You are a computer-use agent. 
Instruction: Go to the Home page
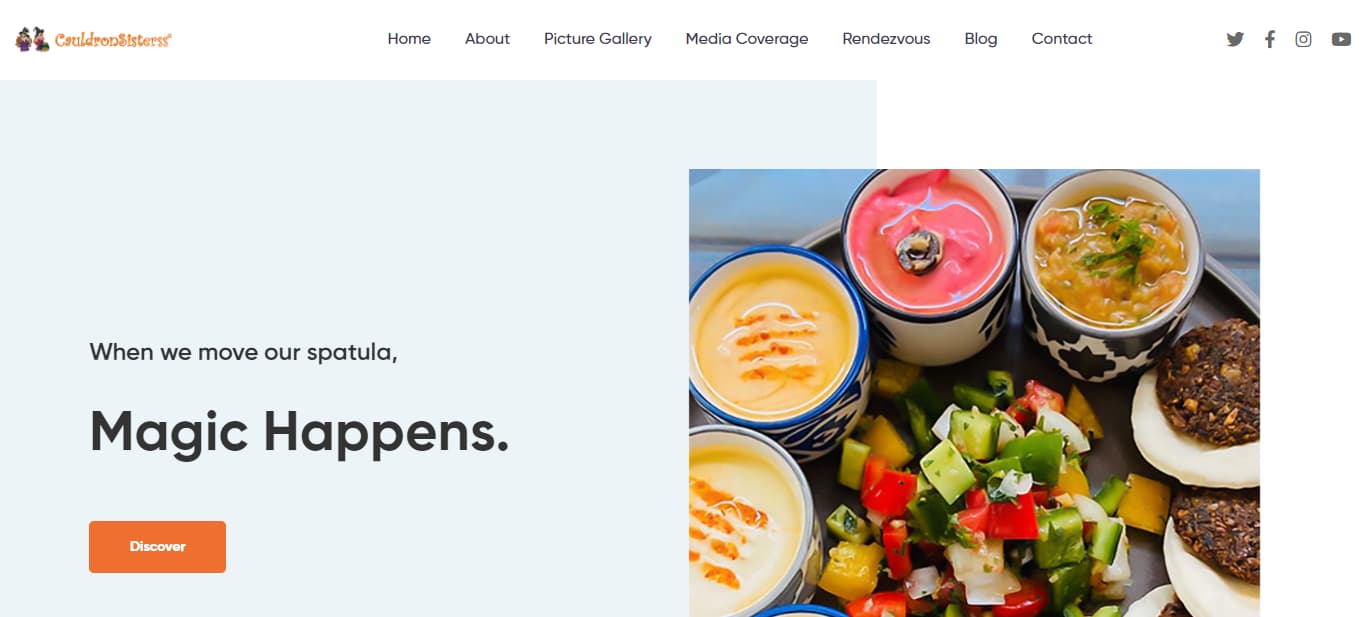click(409, 39)
